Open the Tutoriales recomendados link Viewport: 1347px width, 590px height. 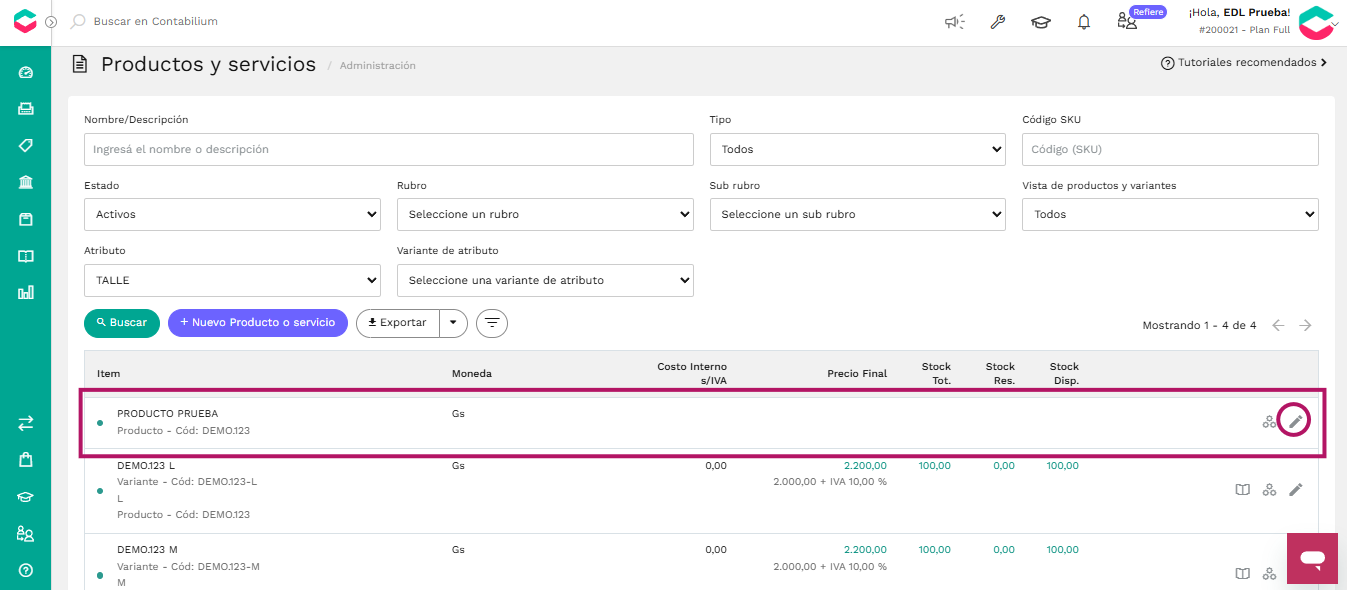click(1244, 62)
